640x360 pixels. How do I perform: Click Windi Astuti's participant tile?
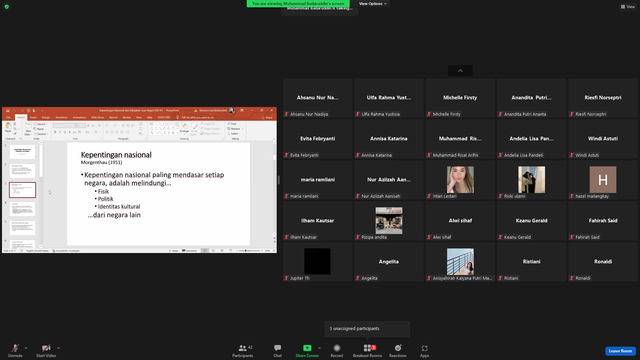(603, 139)
